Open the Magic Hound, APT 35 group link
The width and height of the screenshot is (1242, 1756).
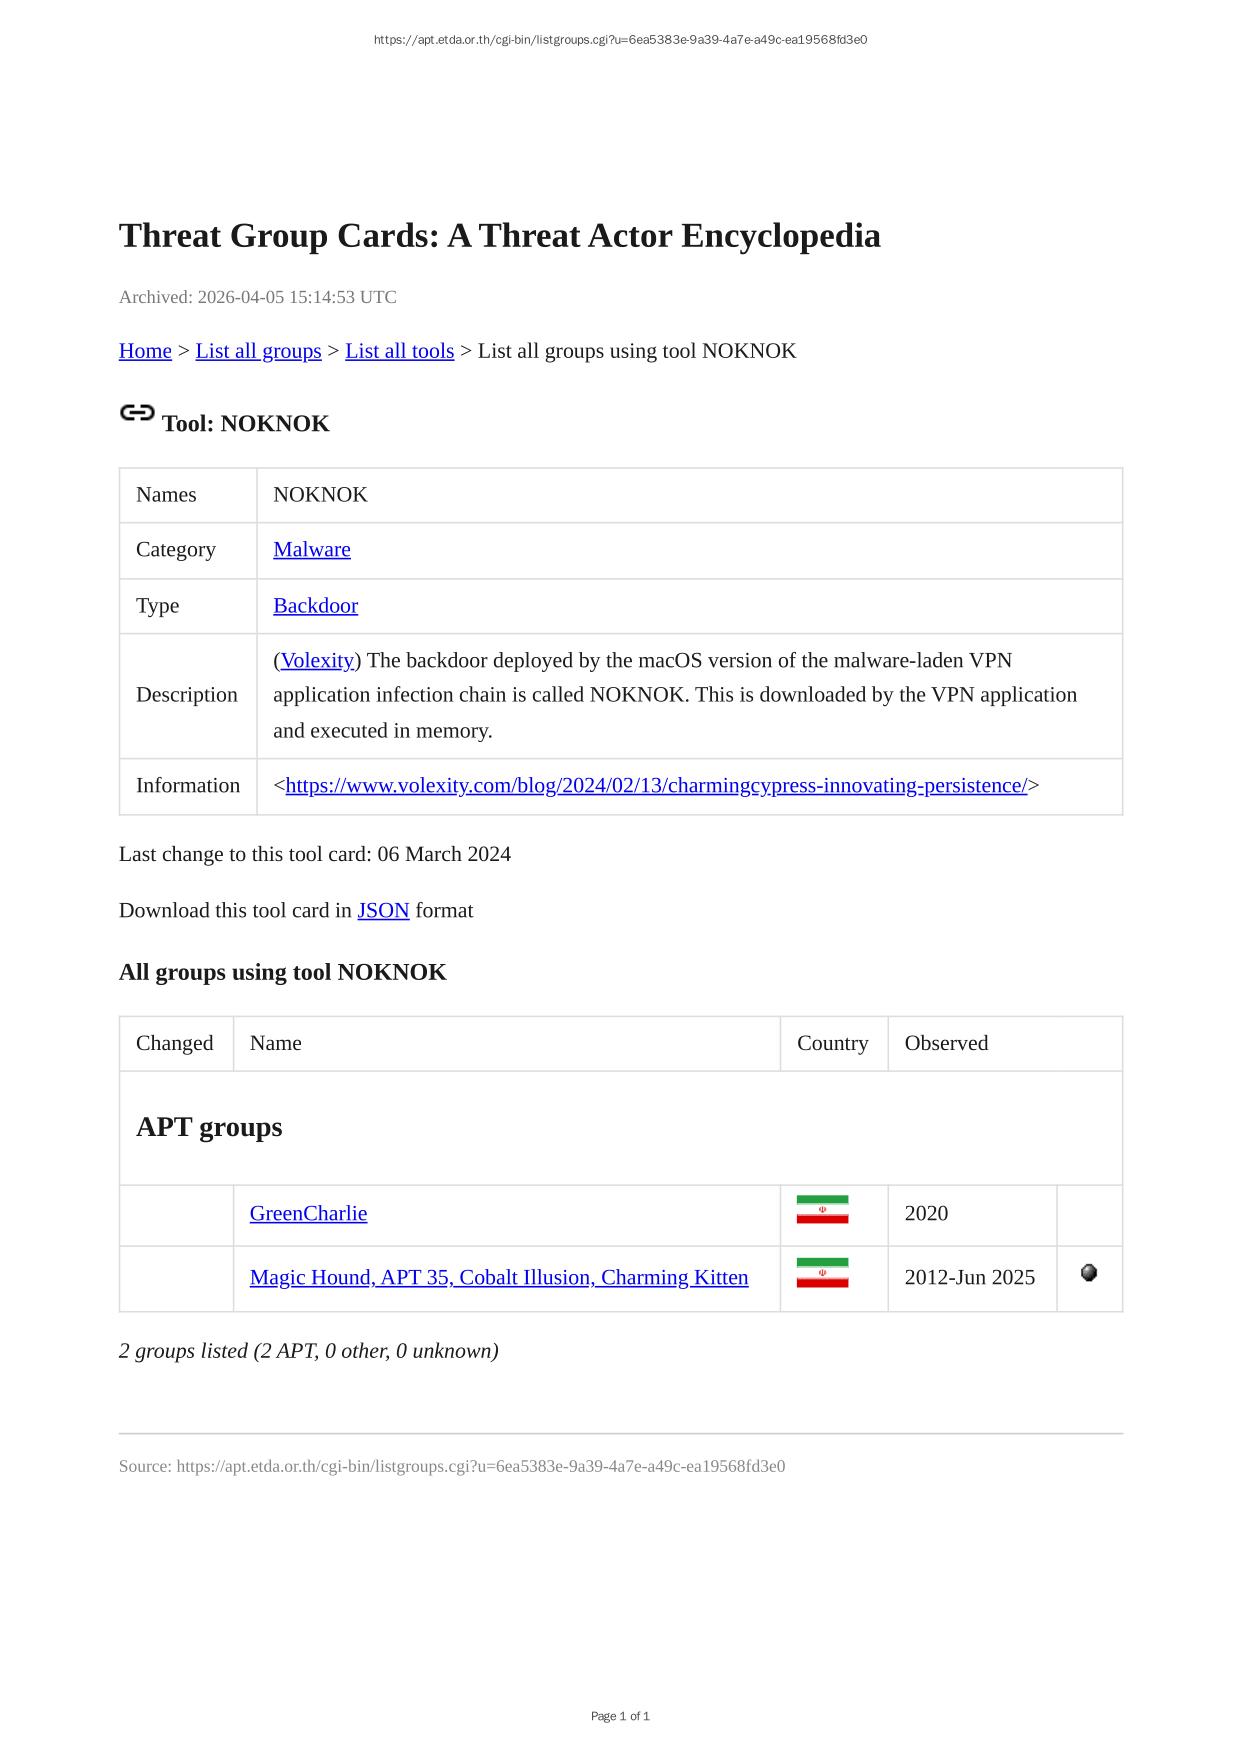(x=499, y=1277)
